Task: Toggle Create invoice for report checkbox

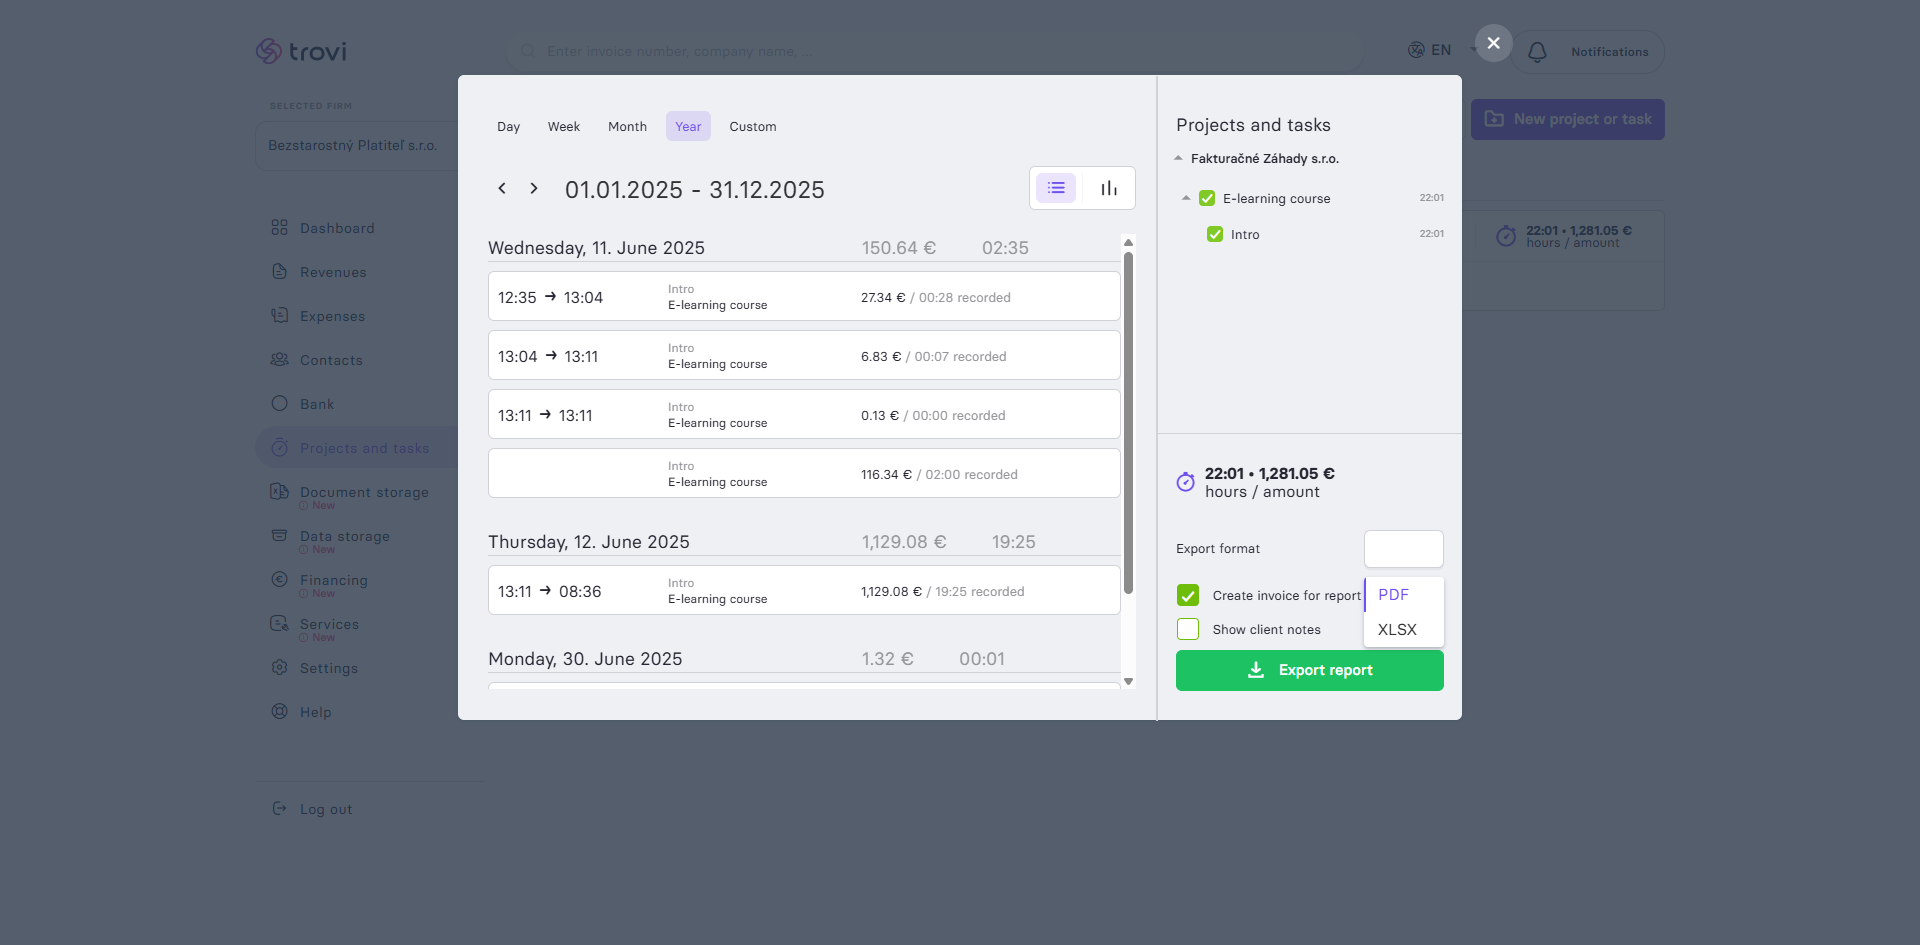Action: point(1188,595)
